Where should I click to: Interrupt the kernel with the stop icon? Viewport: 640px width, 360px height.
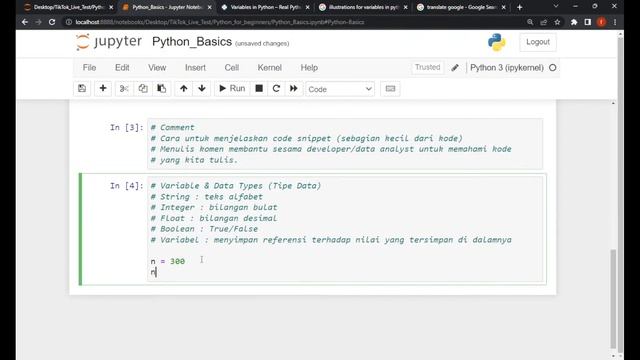[x=259, y=89]
